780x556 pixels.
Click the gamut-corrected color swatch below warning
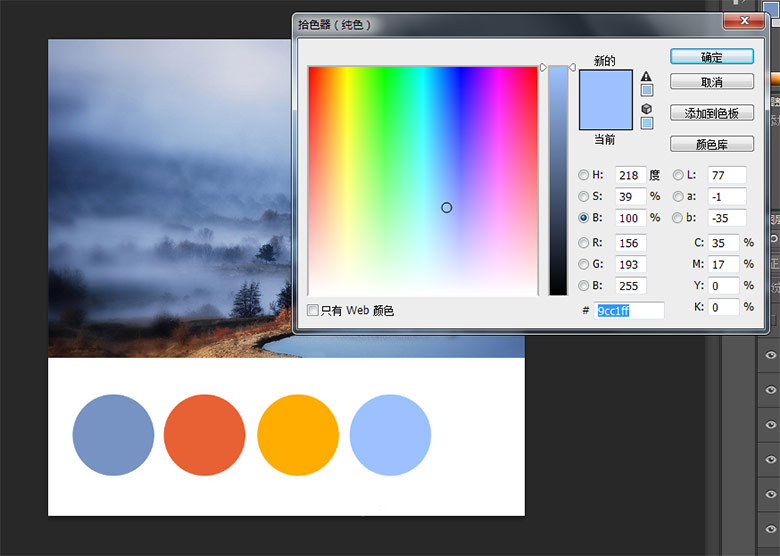click(647, 91)
